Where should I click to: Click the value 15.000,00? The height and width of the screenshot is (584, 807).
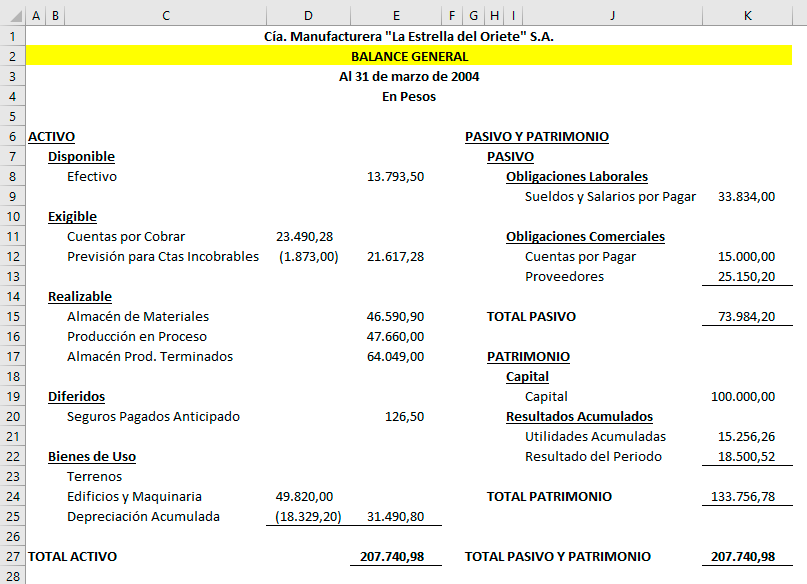(x=746, y=257)
